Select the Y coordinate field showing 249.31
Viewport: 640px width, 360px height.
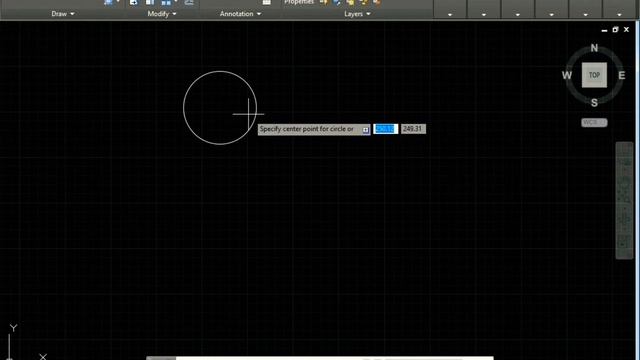(413, 129)
